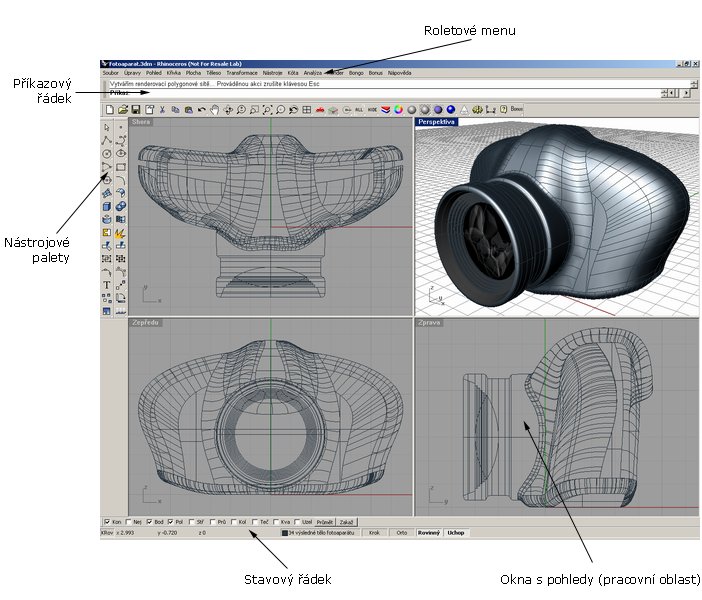
Task: Click the Open file folder icon
Action: click(x=121, y=108)
